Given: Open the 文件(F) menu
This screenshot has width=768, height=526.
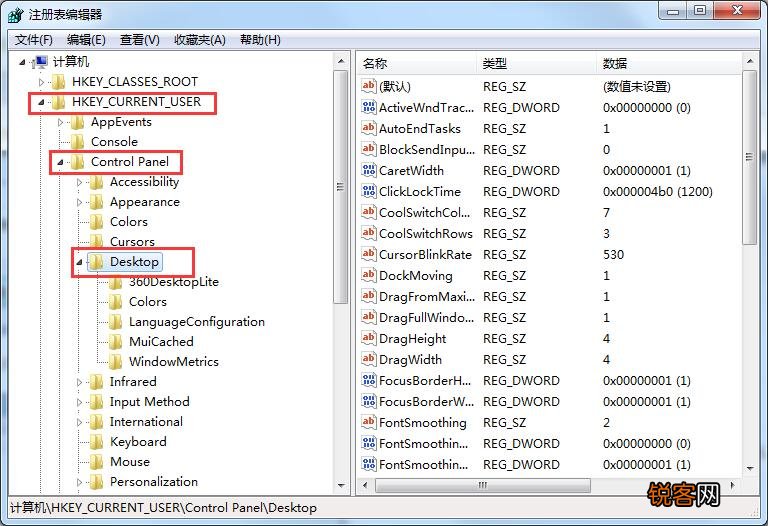Looking at the screenshot, I should [33, 40].
